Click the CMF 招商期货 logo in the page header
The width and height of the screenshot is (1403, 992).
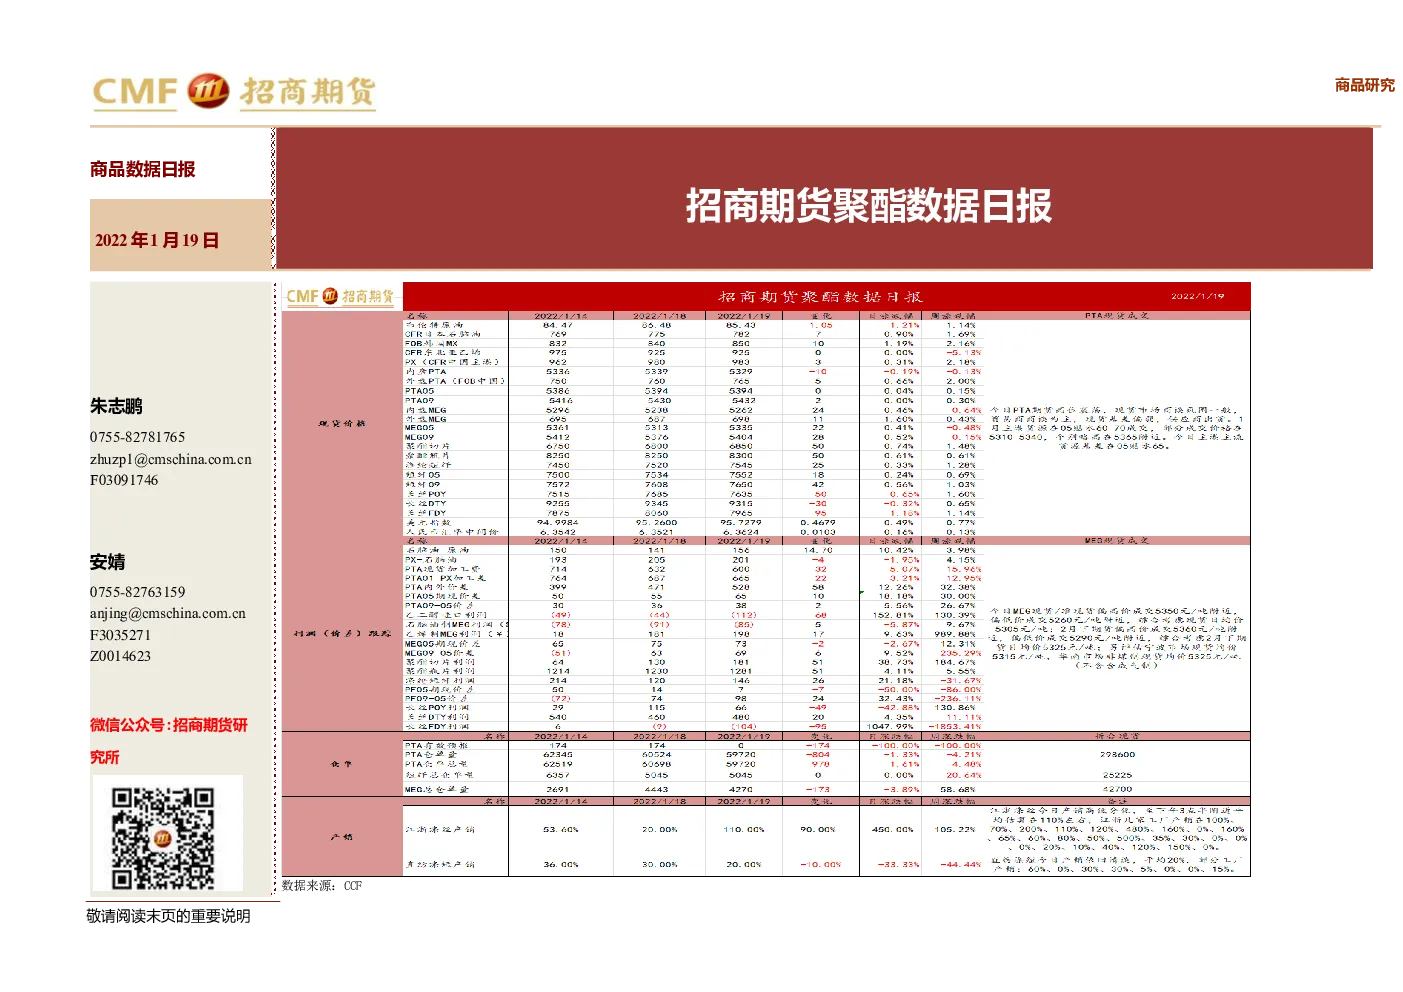(x=234, y=92)
